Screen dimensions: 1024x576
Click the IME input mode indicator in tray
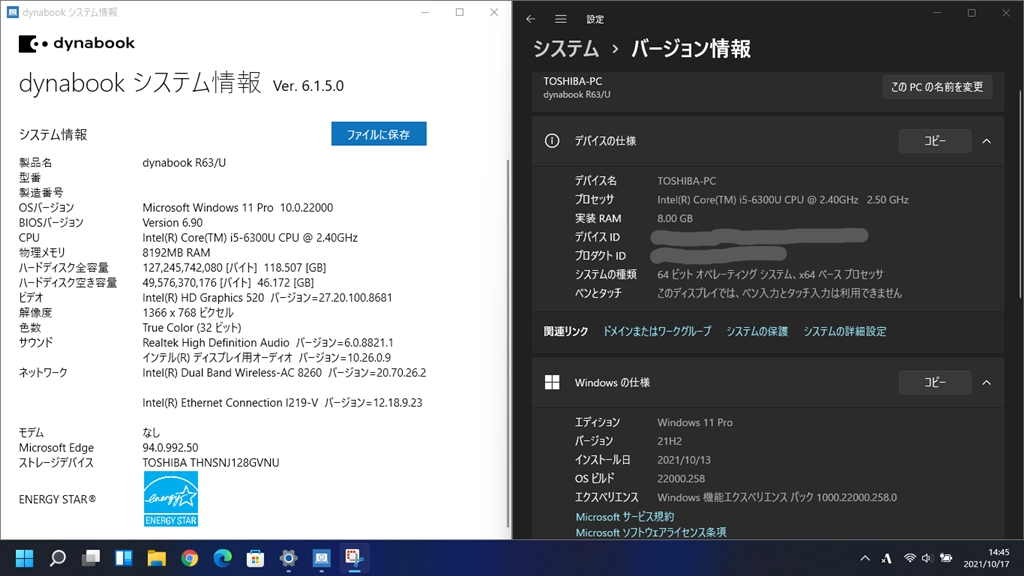tap(886, 558)
